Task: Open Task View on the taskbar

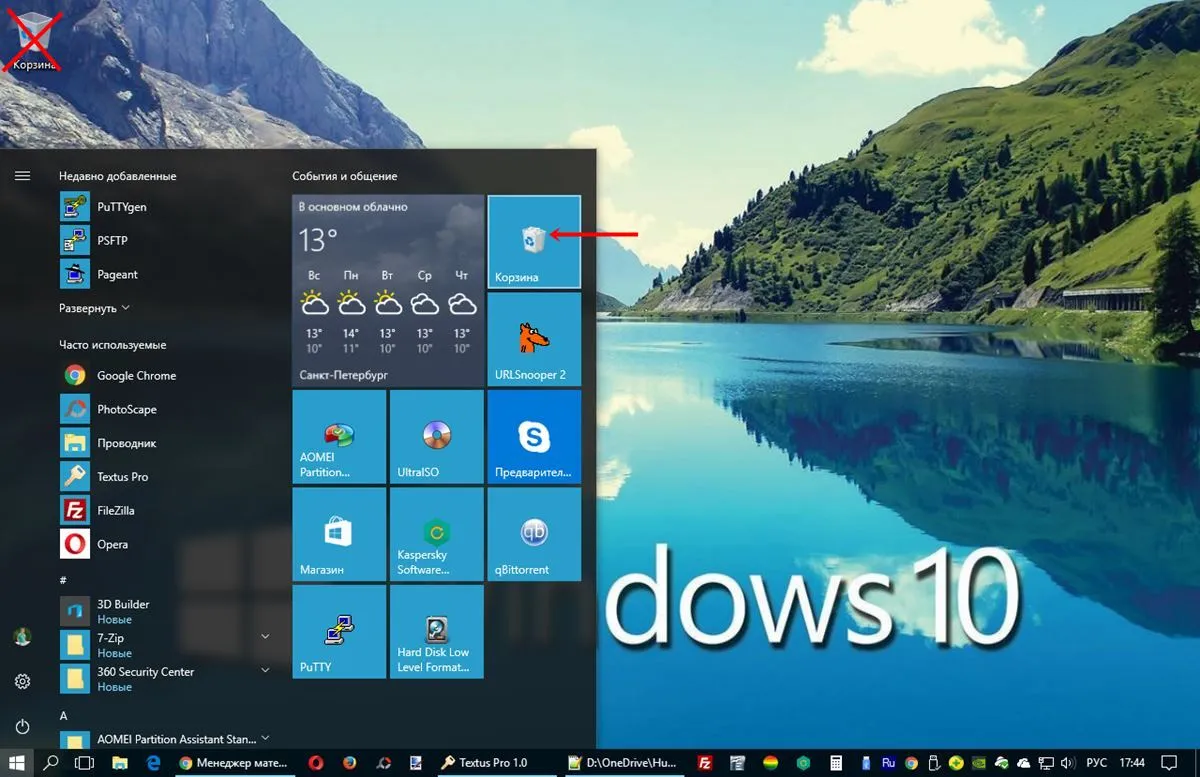Action: coord(85,763)
